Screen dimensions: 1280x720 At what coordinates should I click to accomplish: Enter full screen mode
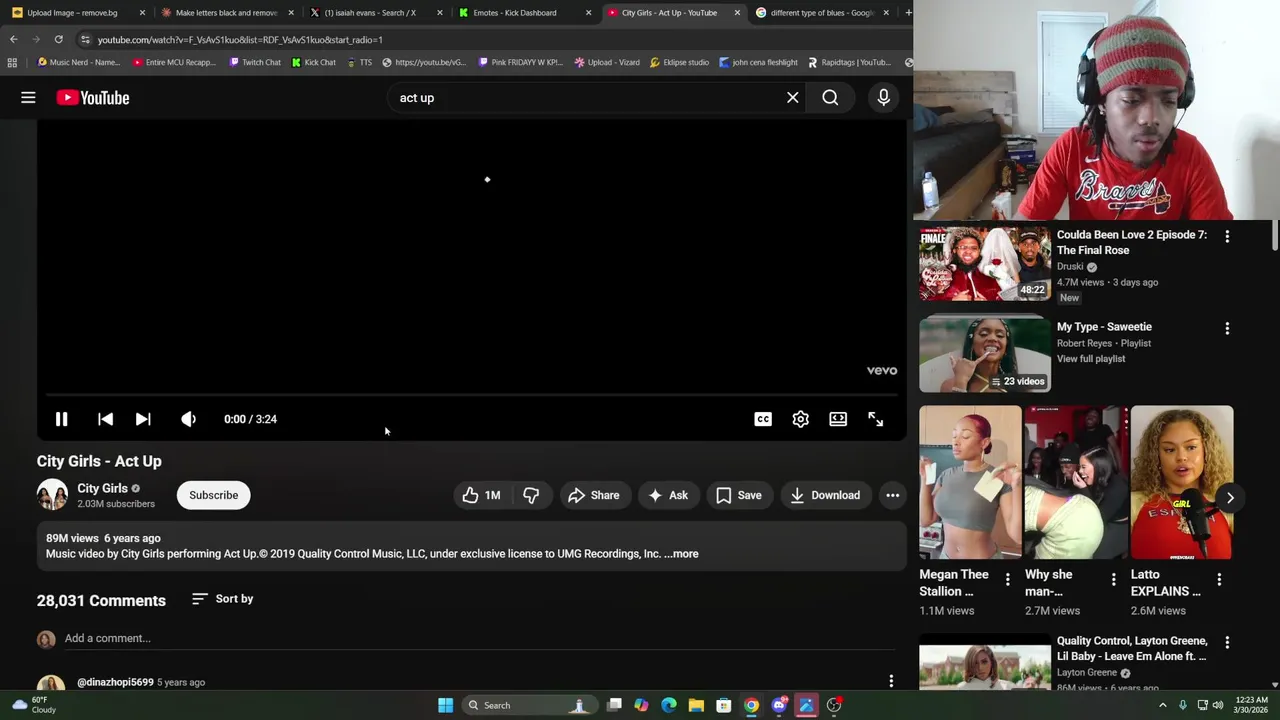(x=875, y=419)
